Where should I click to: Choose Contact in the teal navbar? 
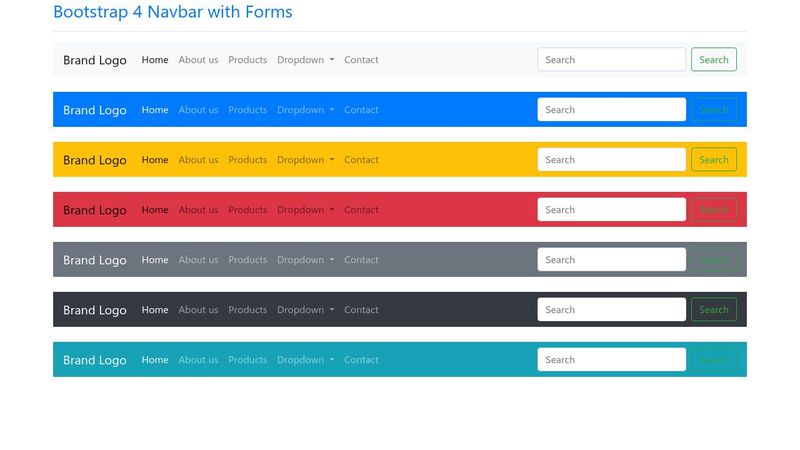click(361, 360)
